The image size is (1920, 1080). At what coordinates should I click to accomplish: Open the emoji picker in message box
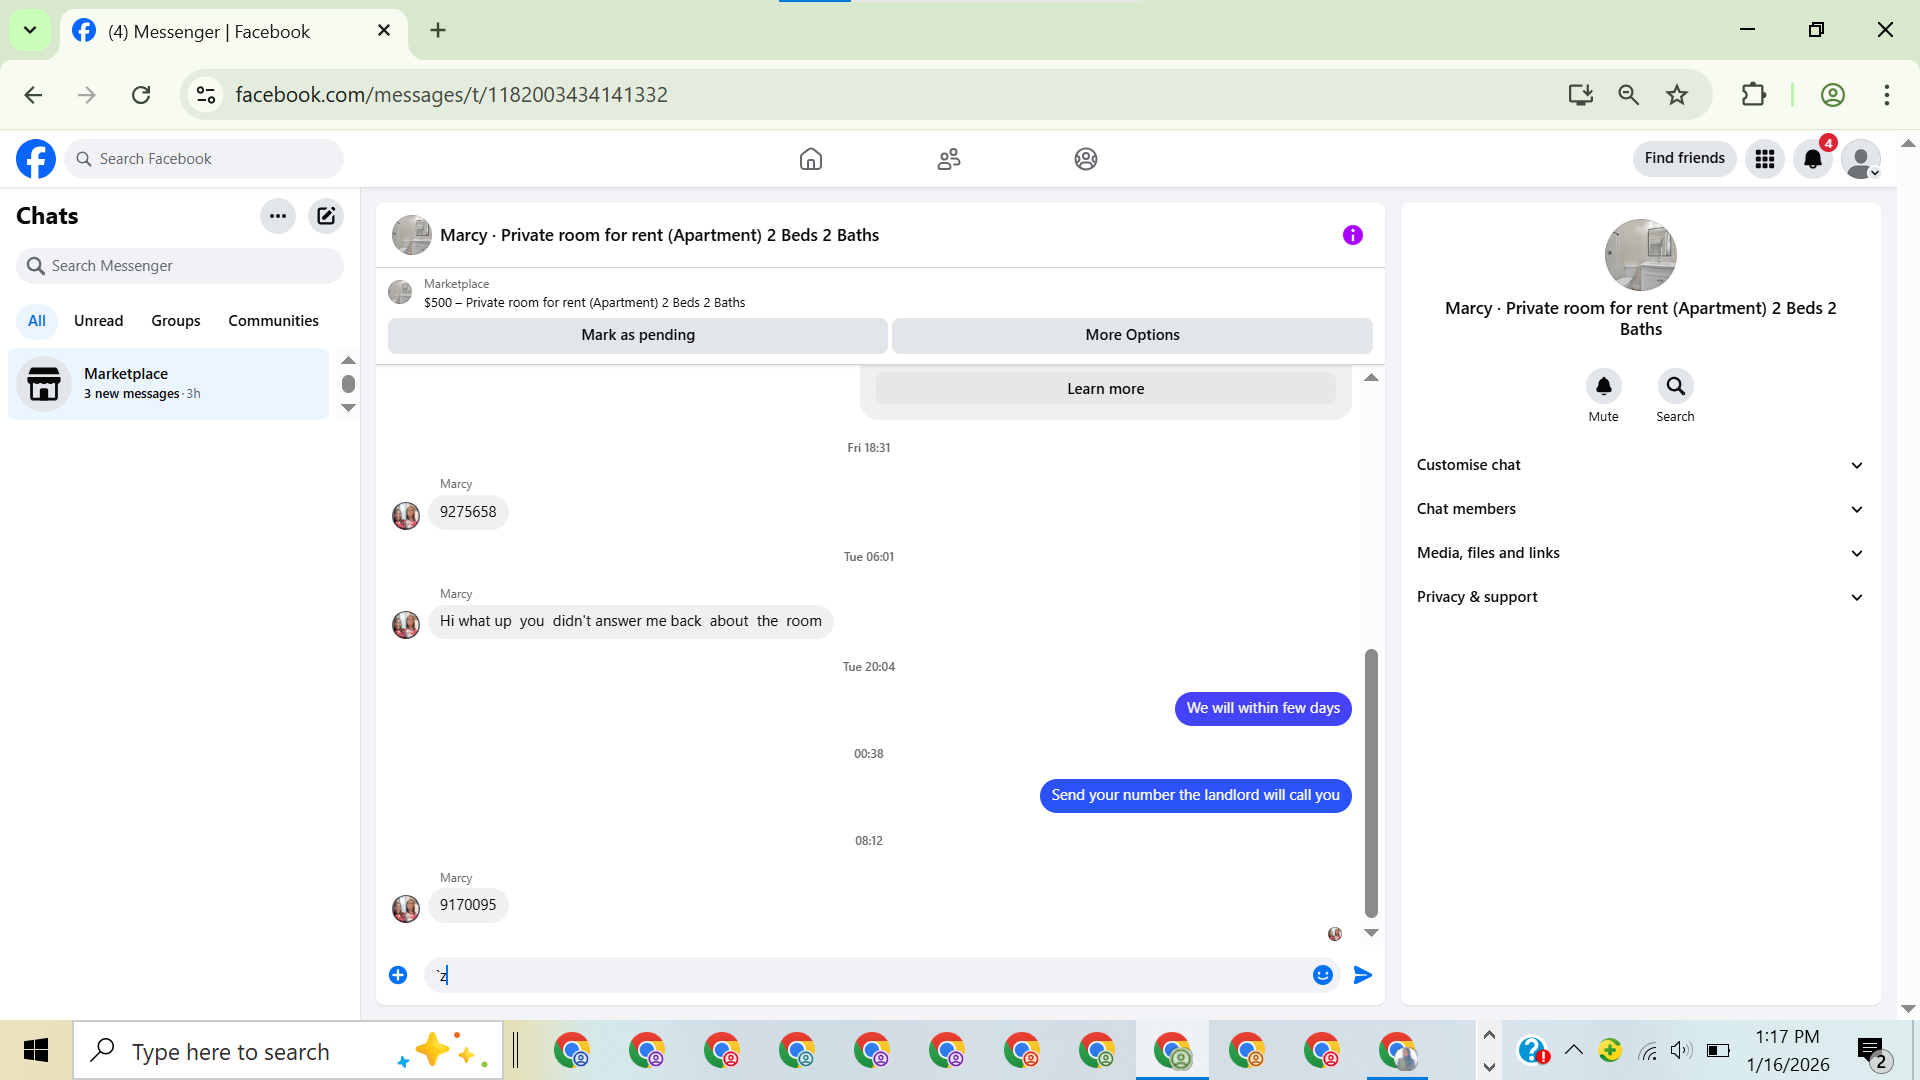[1322, 975]
